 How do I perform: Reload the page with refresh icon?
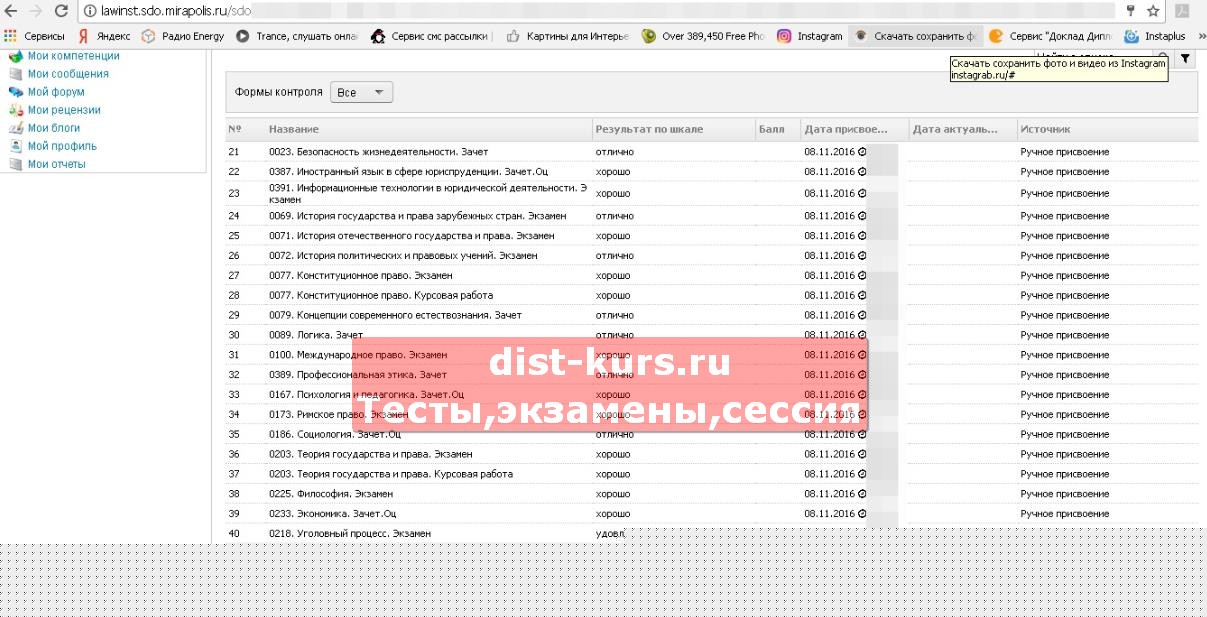pyautogui.click(x=61, y=11)
